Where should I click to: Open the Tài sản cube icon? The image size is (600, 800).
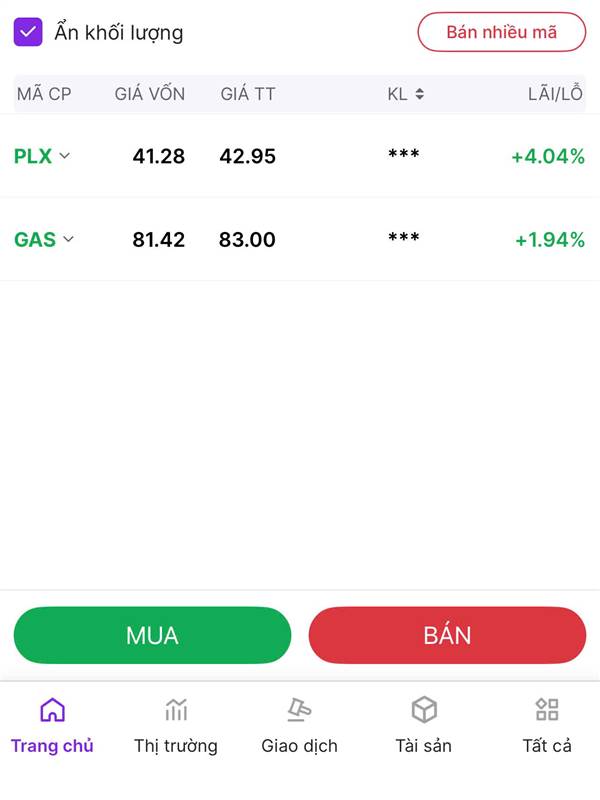(424, 711)
